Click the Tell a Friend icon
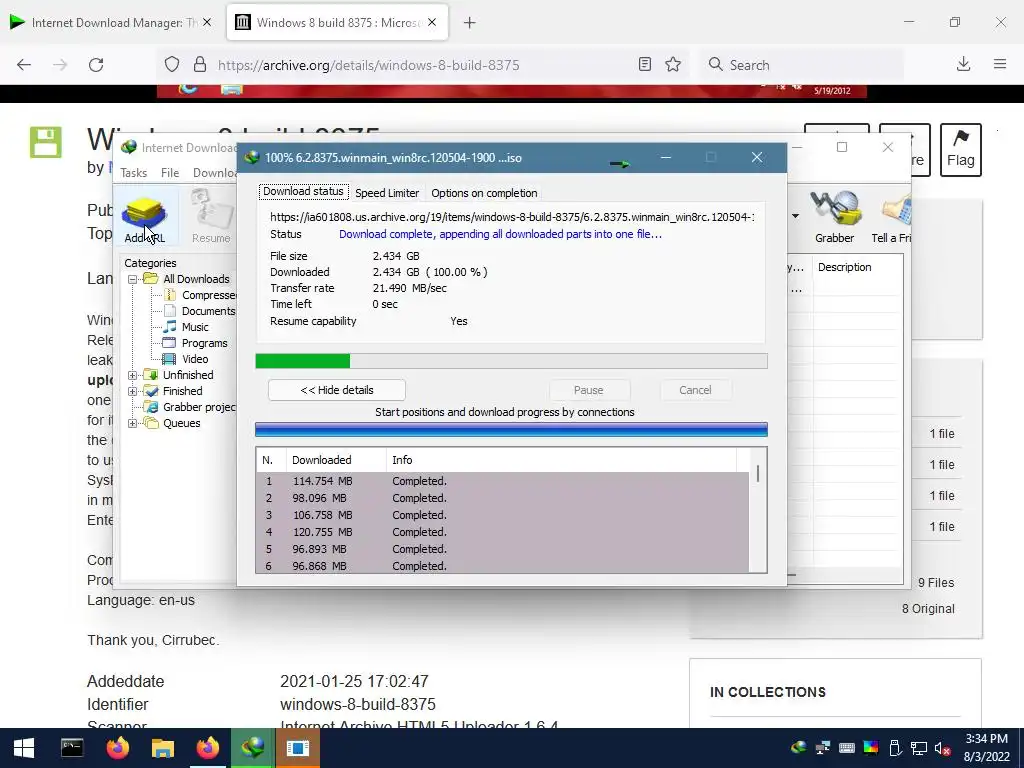Image resolution: width=1024 pixels, height=768 pixels. pyautogui.click(x=892, y=217)
